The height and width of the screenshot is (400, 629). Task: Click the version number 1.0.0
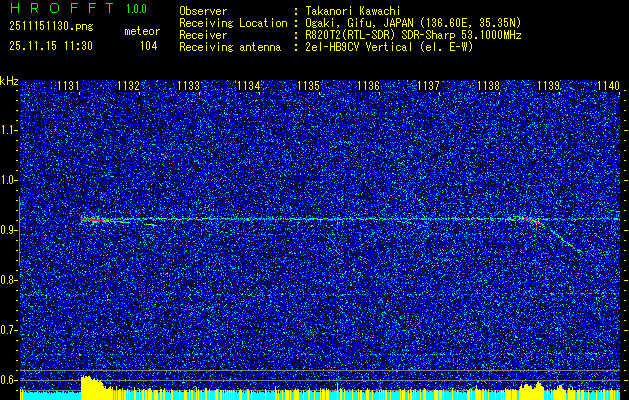coord(136,9)
